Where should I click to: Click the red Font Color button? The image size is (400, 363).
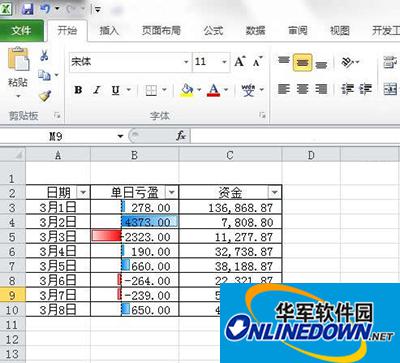pos(213,90)
